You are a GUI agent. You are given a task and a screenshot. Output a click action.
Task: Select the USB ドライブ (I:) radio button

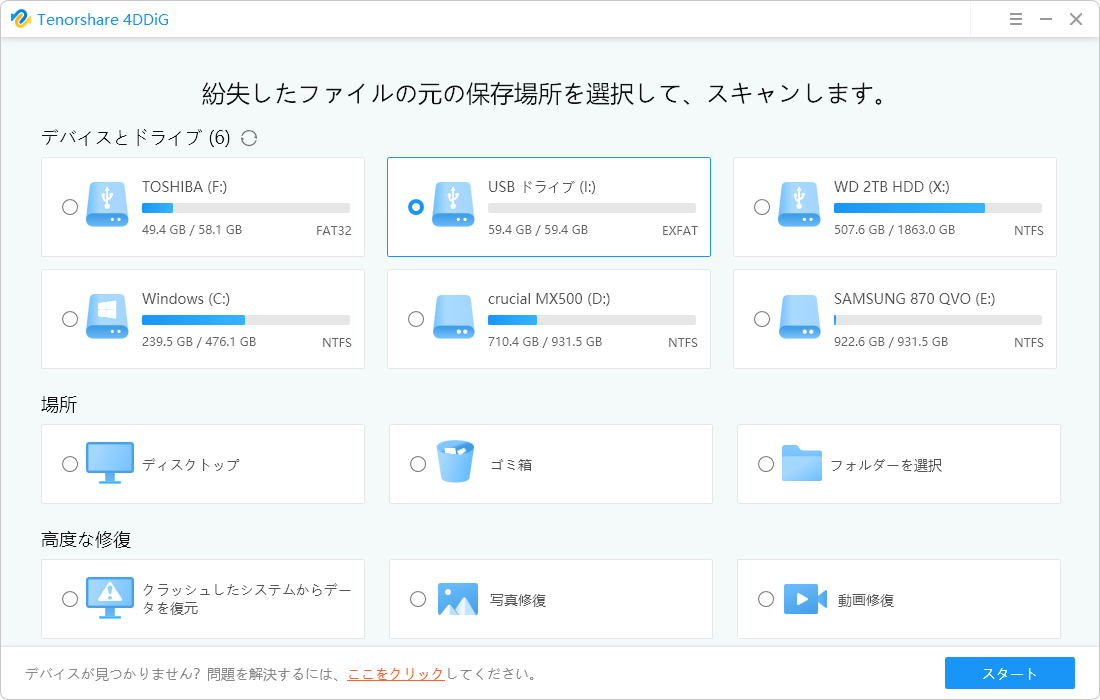pos(415,207)
